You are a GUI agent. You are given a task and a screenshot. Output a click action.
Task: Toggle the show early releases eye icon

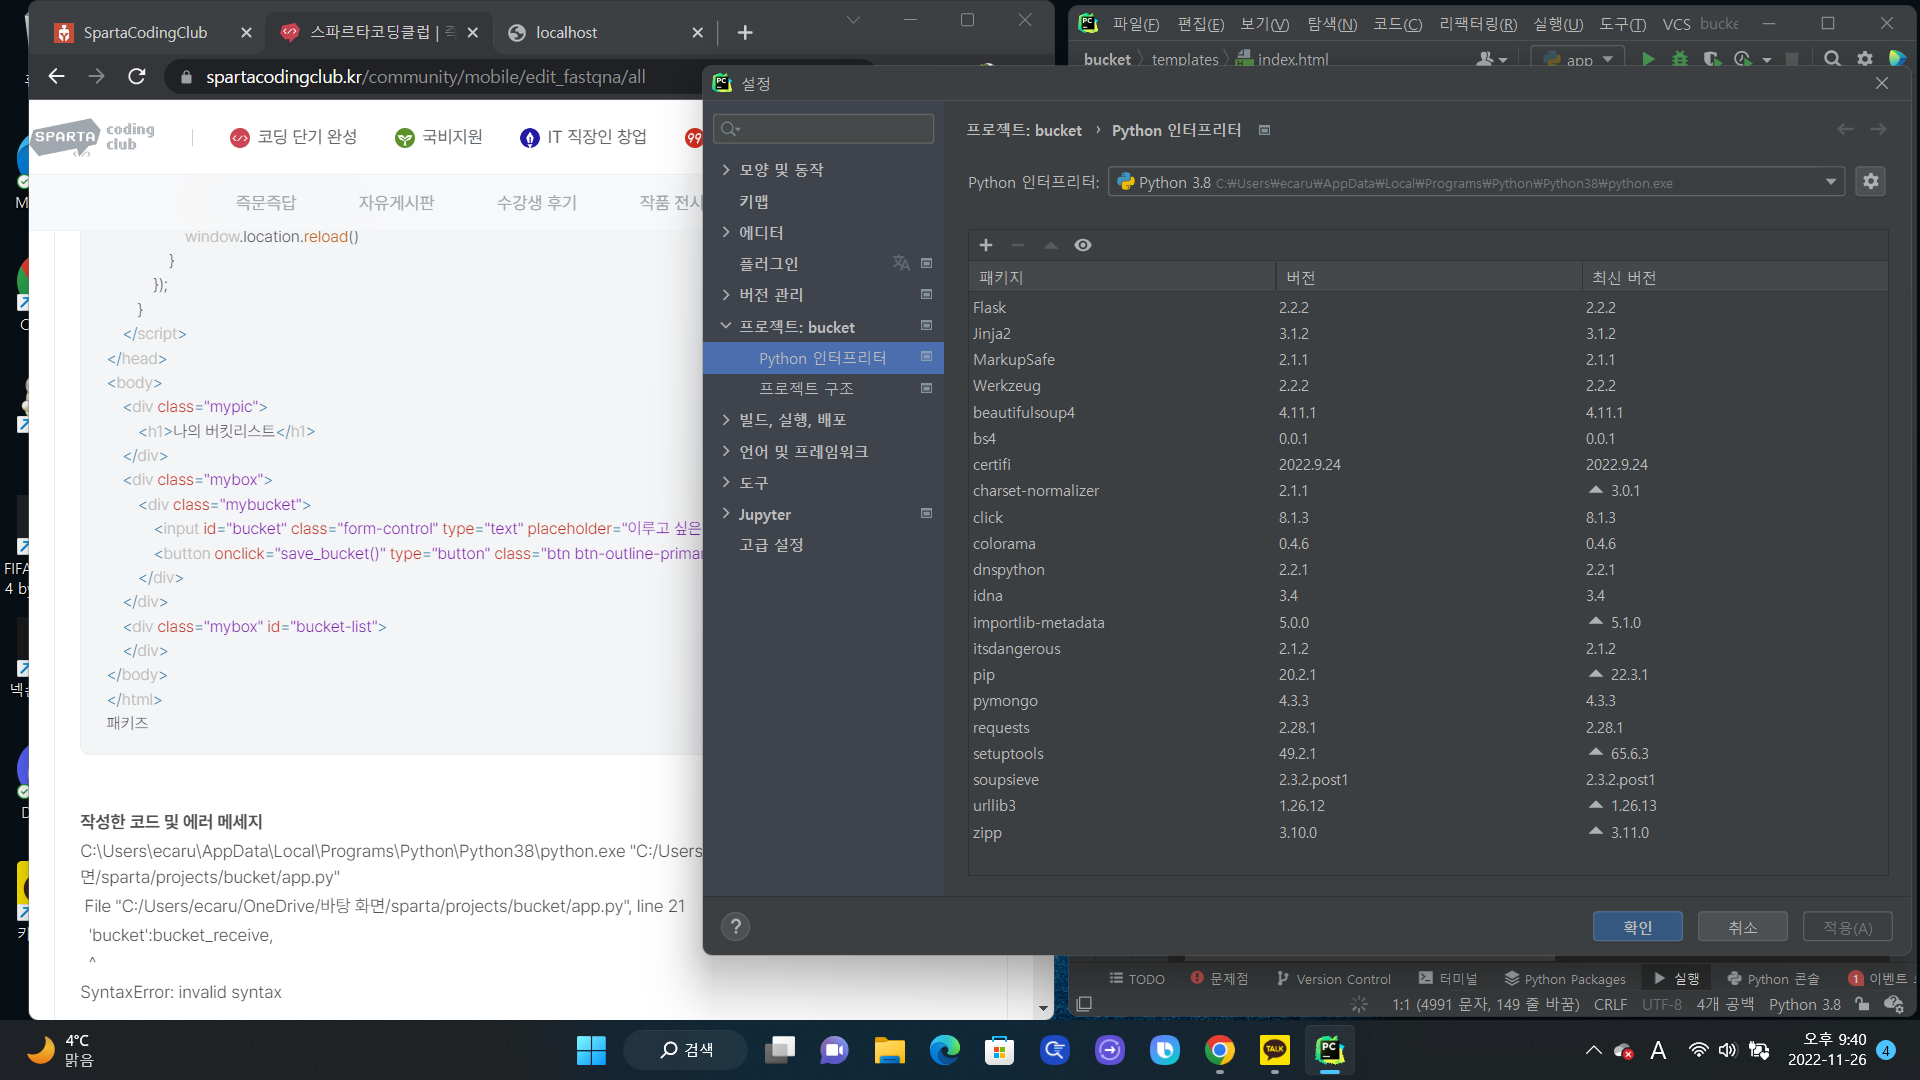[1083, 245]
